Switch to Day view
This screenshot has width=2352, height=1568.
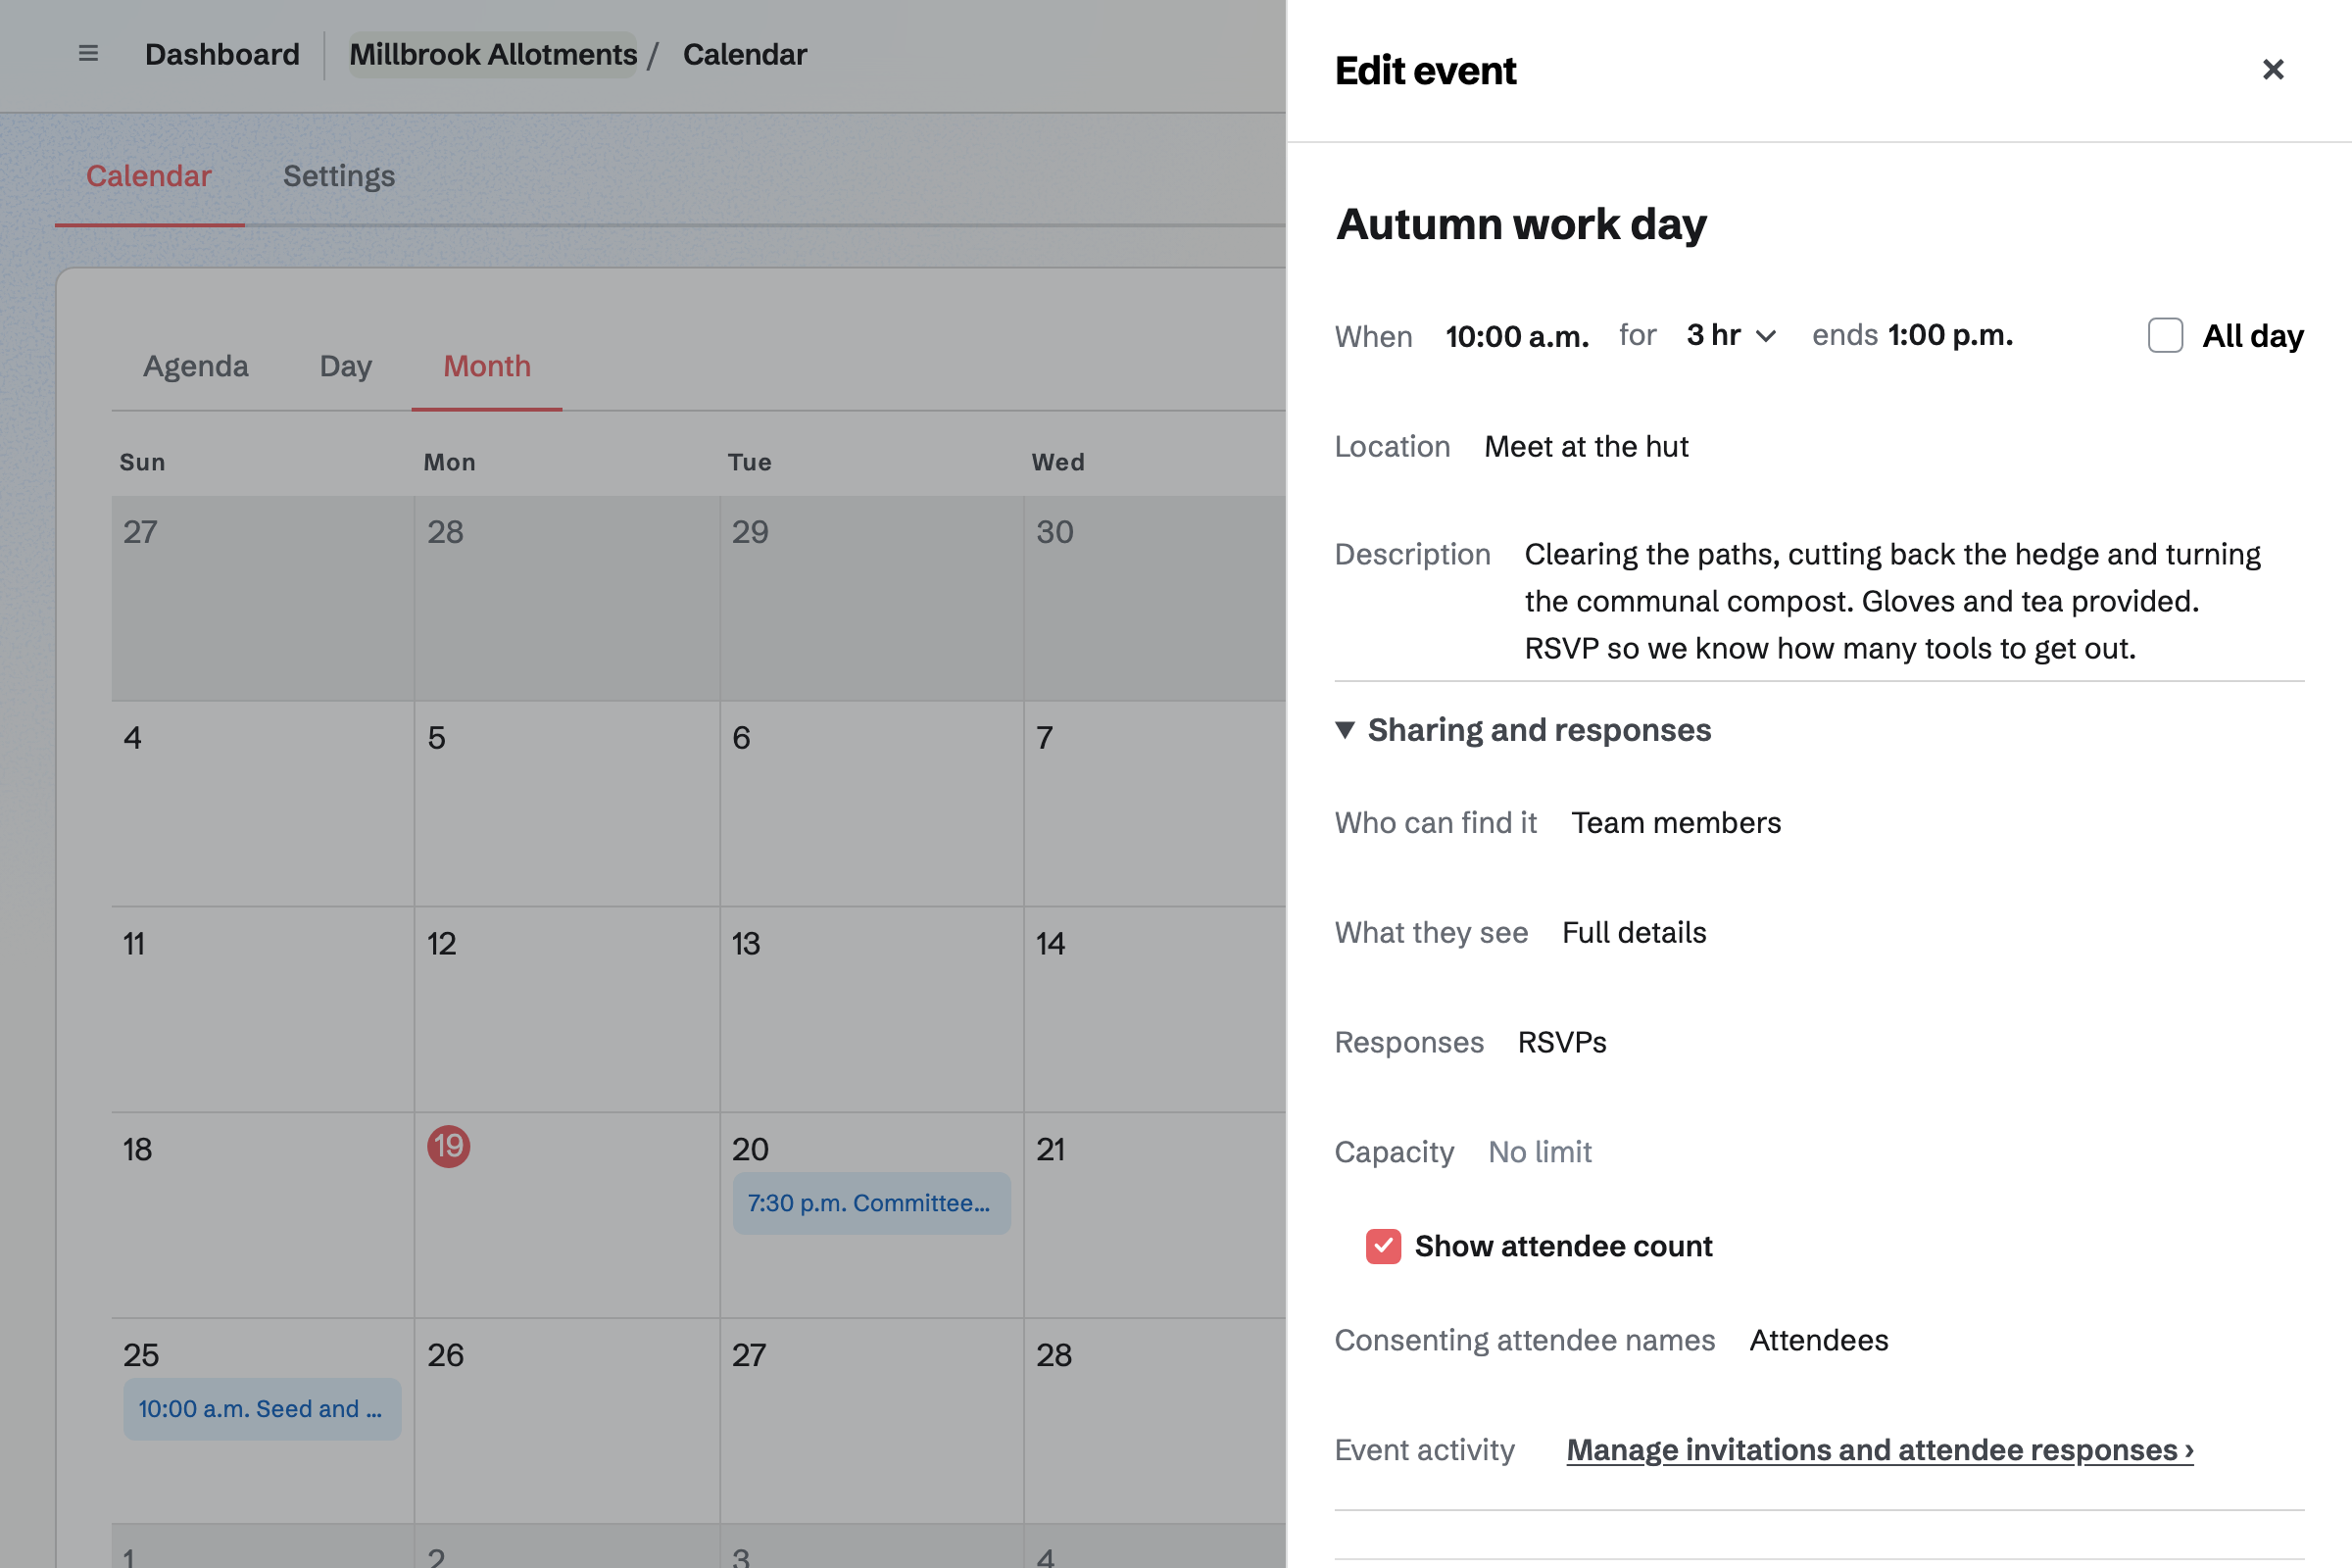tap(346, 366)
